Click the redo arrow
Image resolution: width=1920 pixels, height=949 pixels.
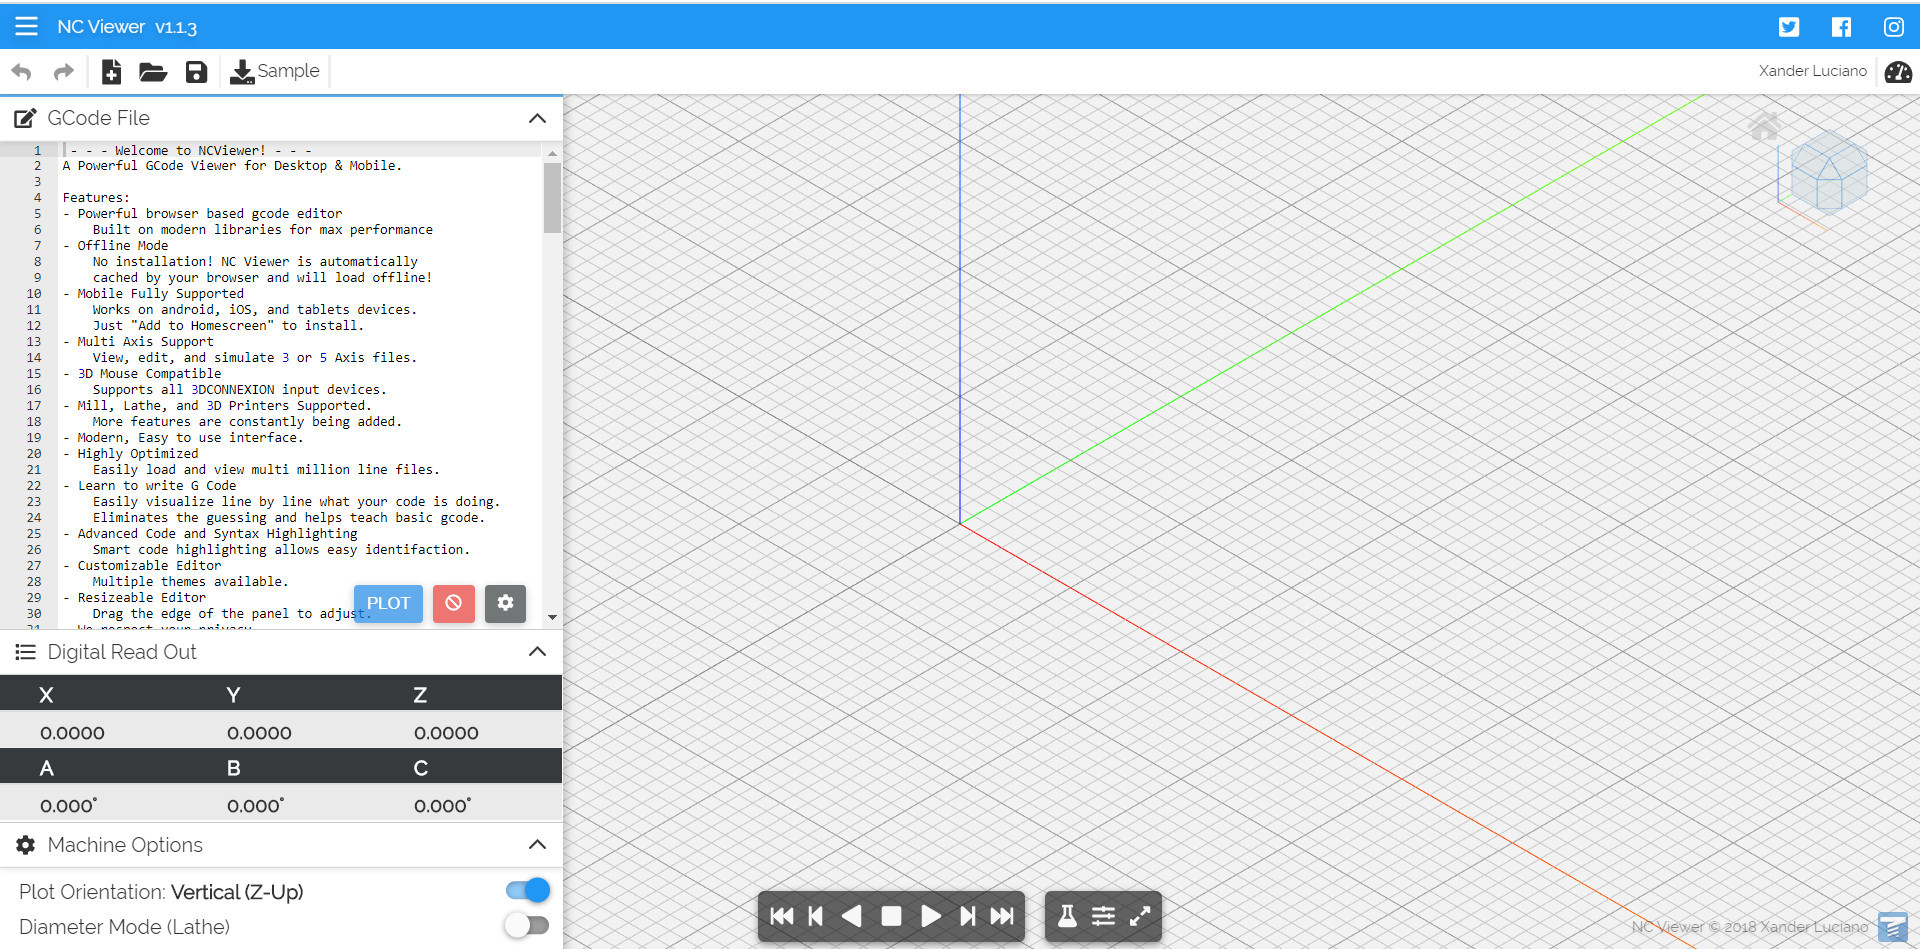pyautogui.click(x=63, y=71)
